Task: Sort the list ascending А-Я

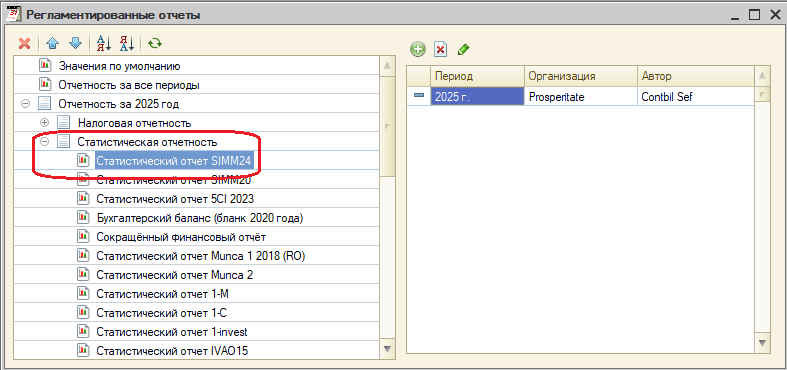Action: [x=103, y=44]
